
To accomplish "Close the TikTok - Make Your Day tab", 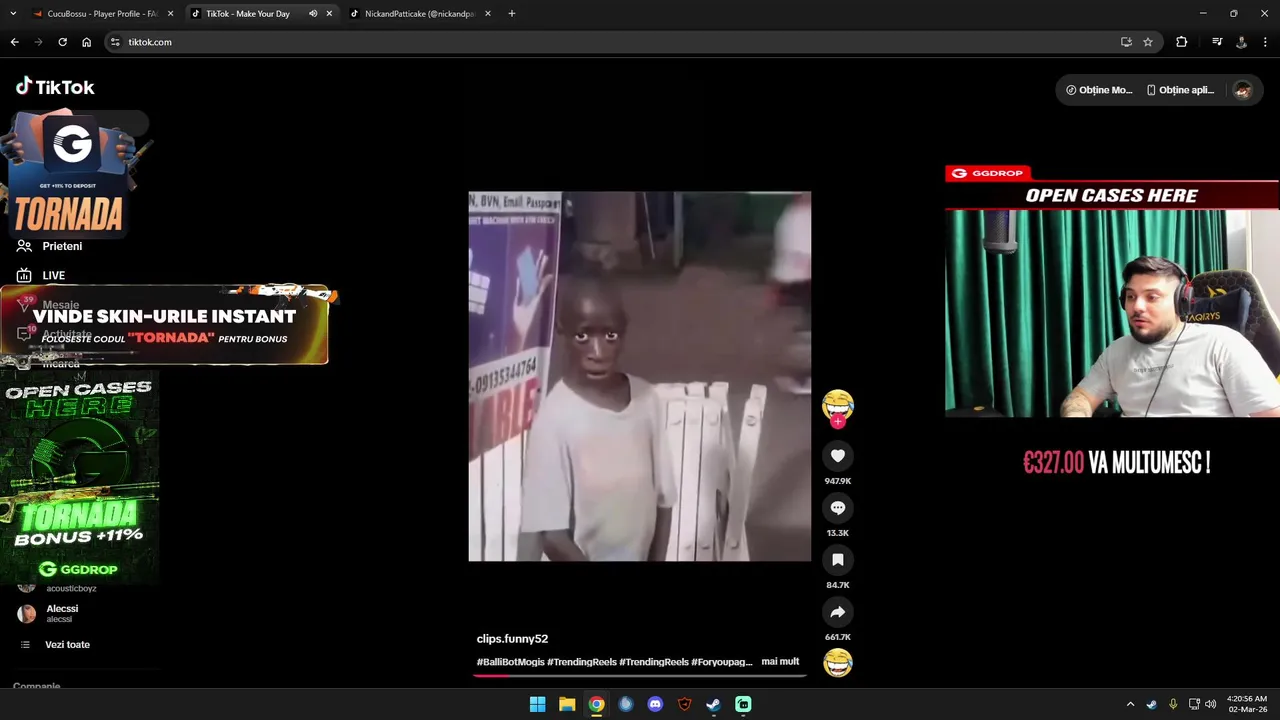I will 329,14.
